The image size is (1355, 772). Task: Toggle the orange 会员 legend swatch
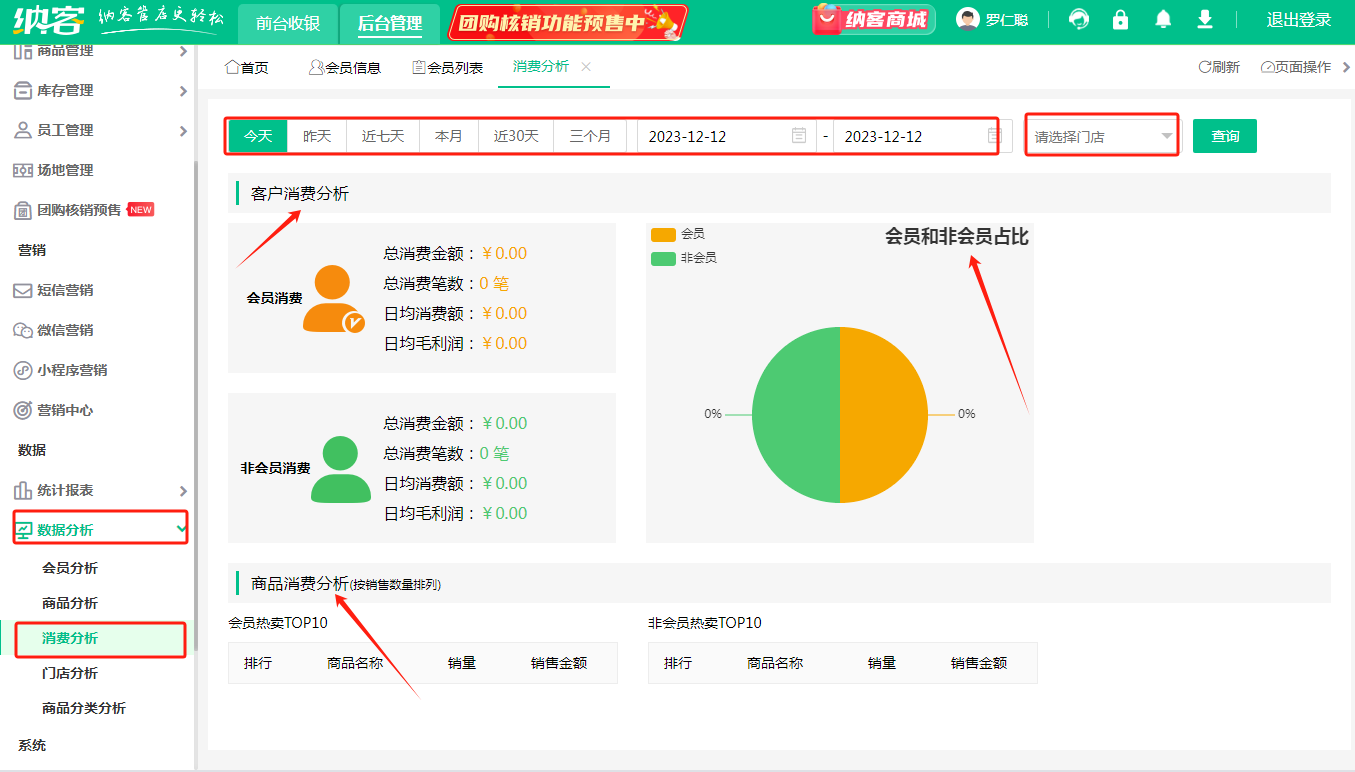click(663, 234)
